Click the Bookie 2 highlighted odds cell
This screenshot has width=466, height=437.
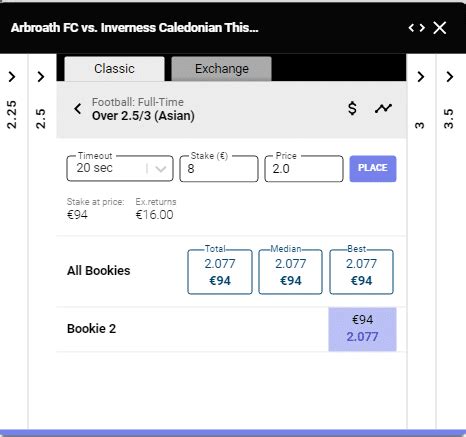(x=362, y=329)
